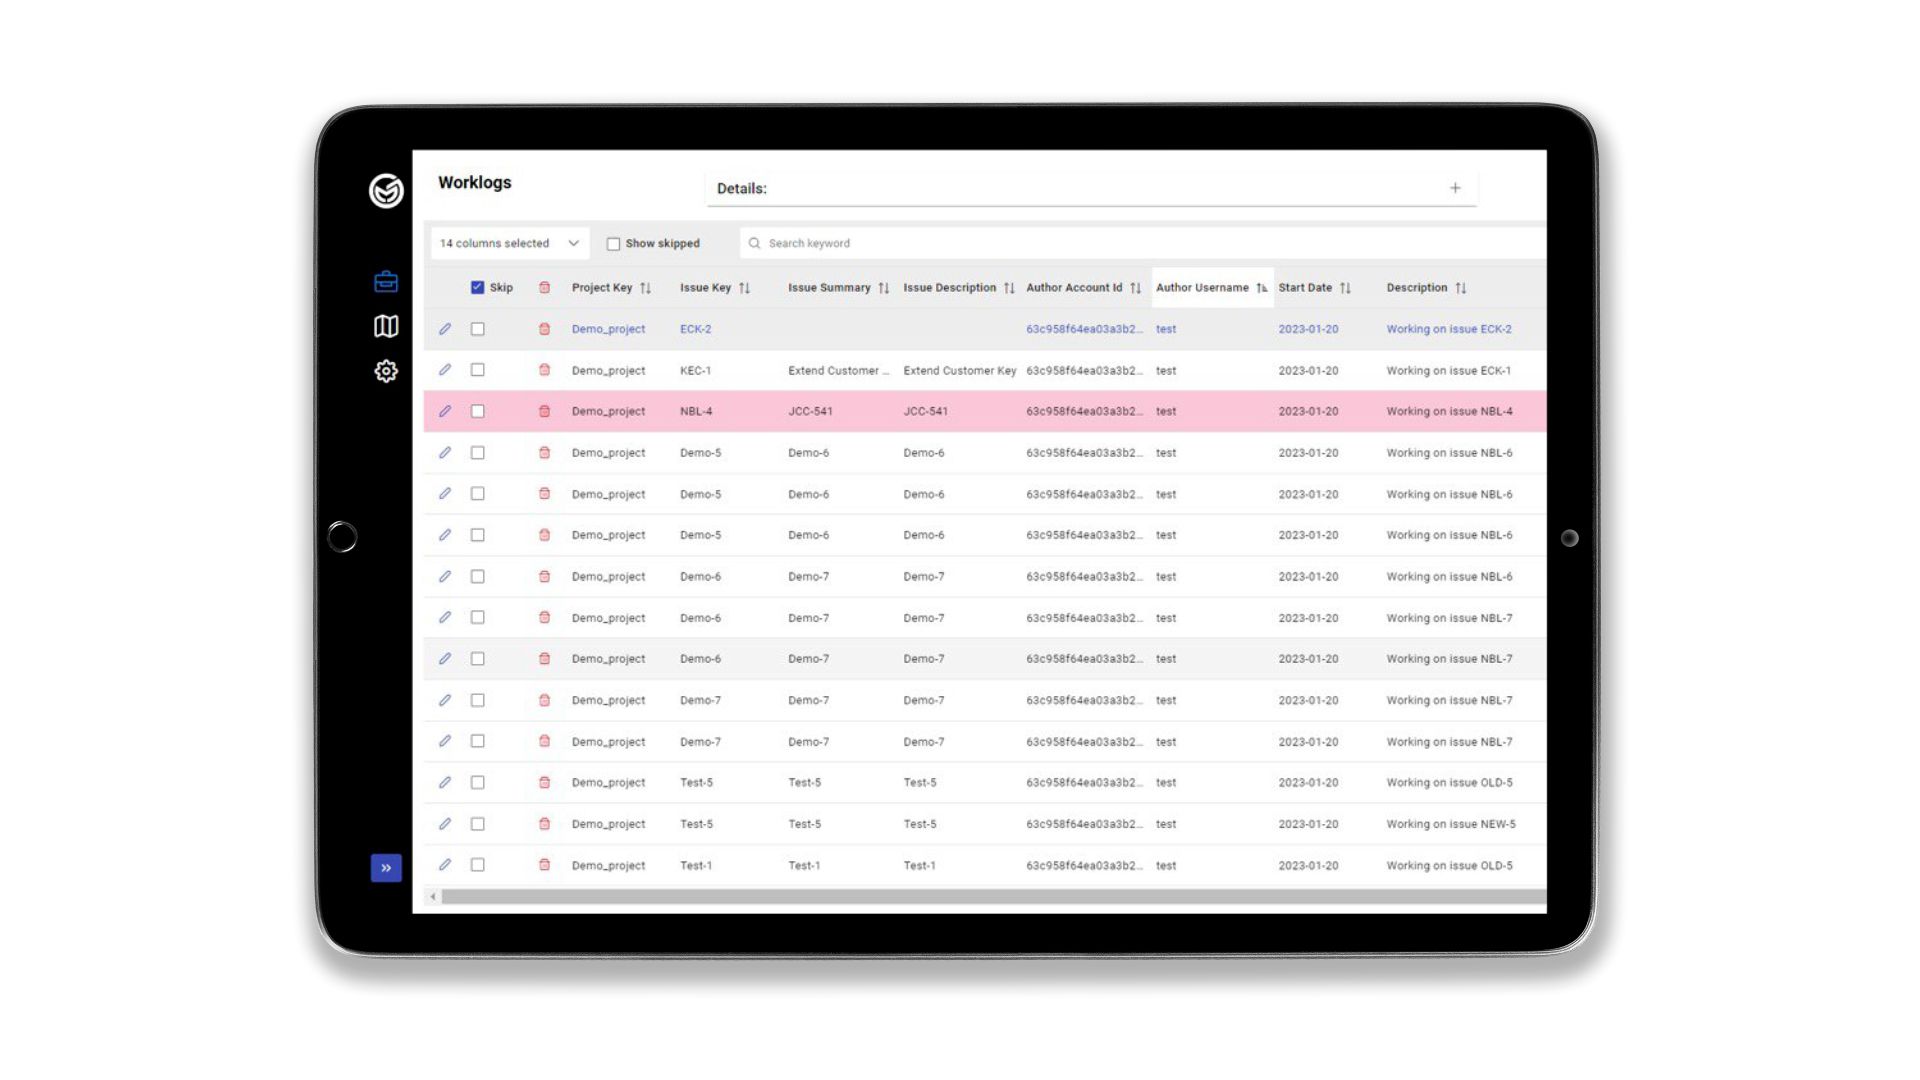This screenshot has width=1920, height=1080.
Task: Open the briefcase icon in the sidebar
Action: 386,282
